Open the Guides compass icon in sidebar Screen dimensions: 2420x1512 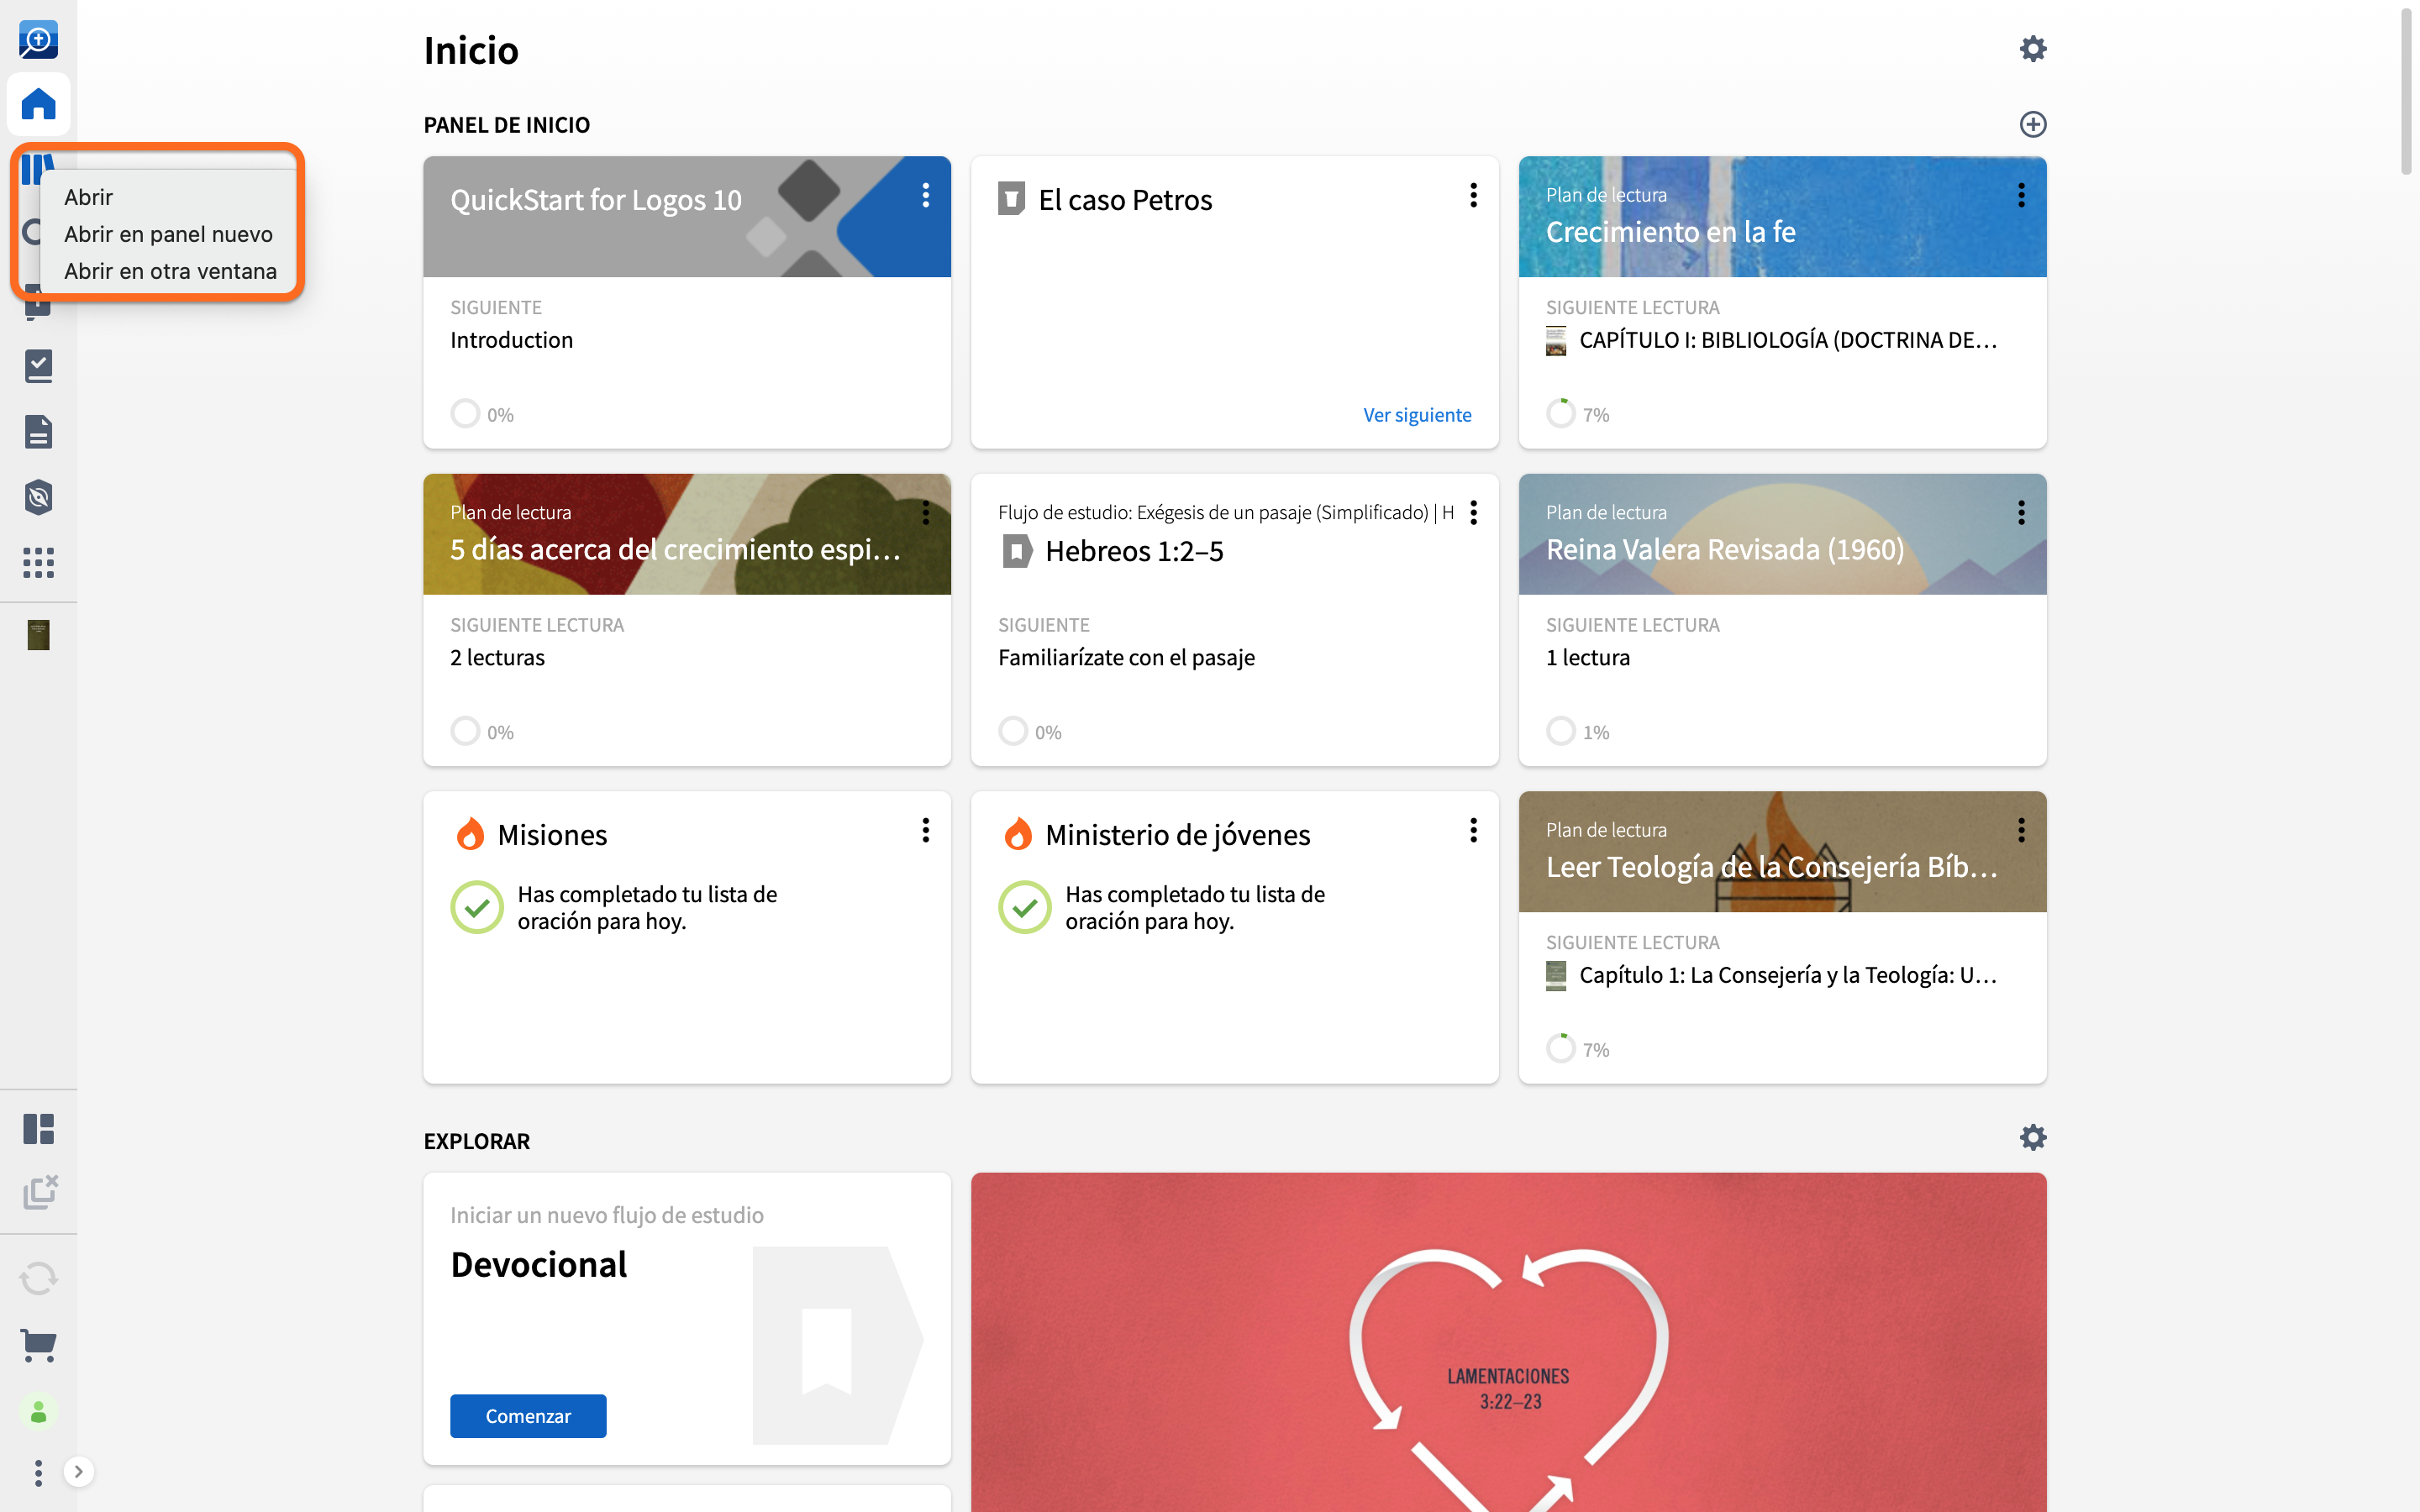38,497
